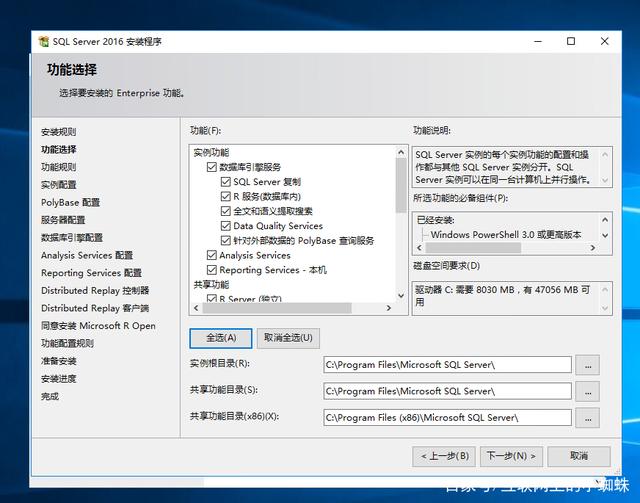Select 安装进度 step in sidebar

tap(59, 378)
